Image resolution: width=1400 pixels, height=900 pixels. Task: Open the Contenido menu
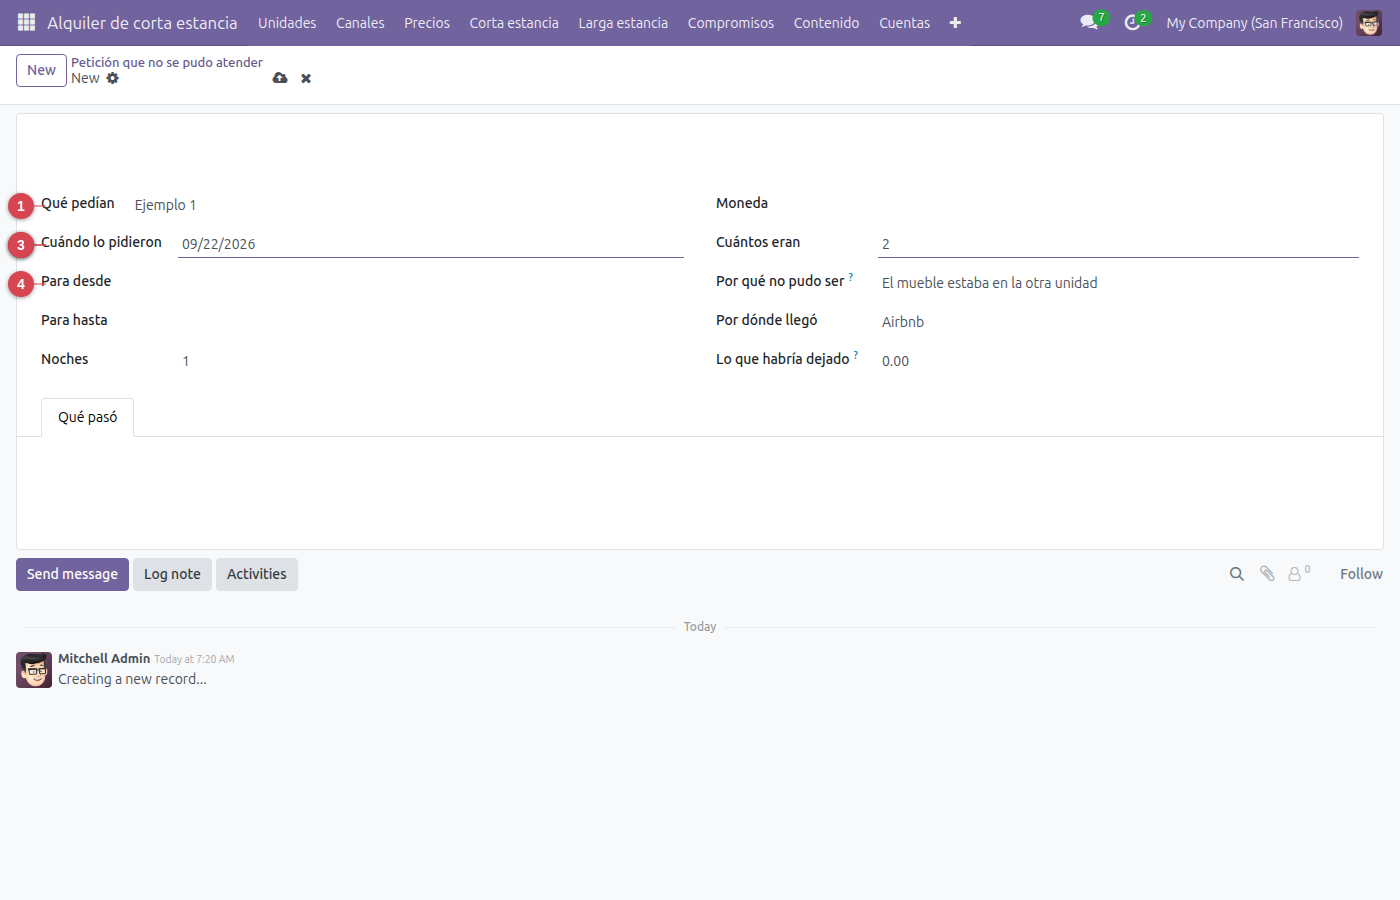coord(827,22)
